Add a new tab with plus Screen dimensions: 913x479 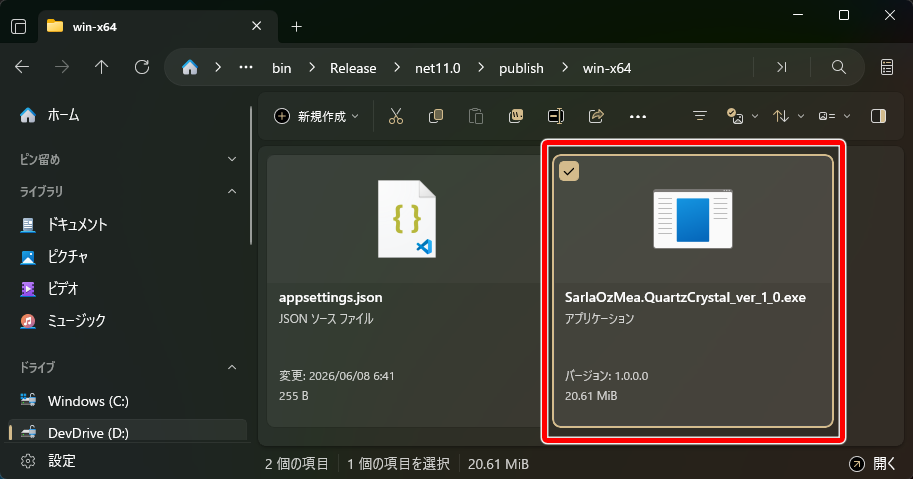coord(296,27)
